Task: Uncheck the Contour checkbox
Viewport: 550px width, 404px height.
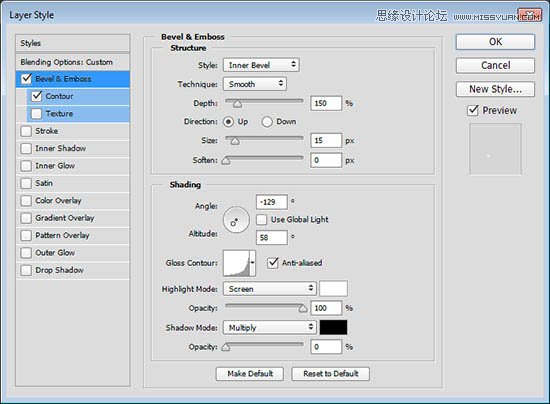Action: point(37,96)
